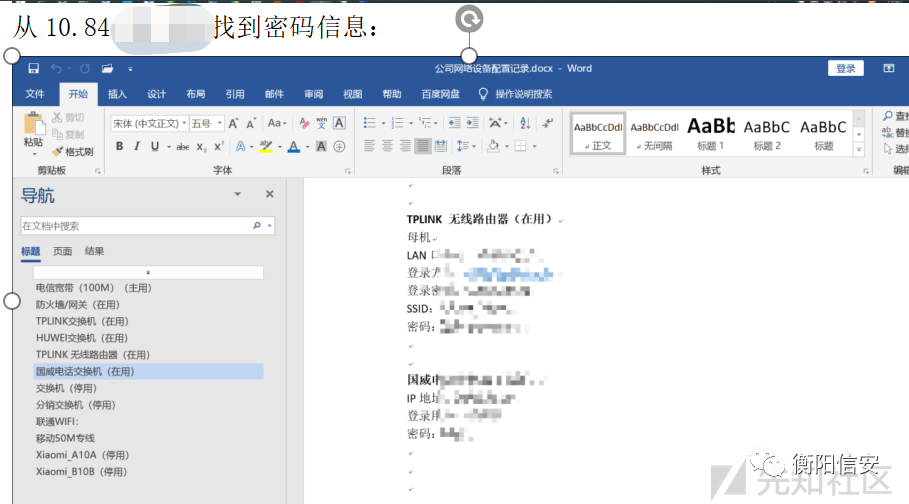Viewport: 909px width, 504px height.
Task: Show or hide paragraph marks
Action: click(547, 123)
